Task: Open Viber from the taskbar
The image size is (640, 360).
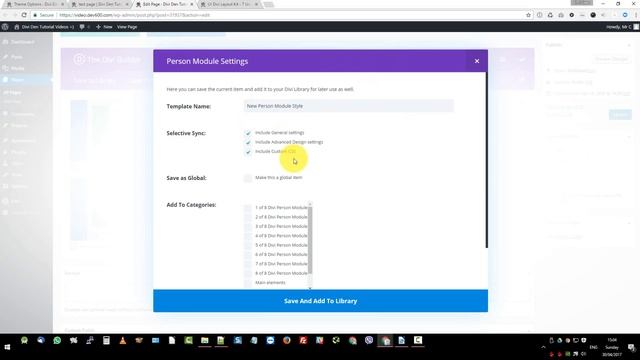Action: pos(369,340)
